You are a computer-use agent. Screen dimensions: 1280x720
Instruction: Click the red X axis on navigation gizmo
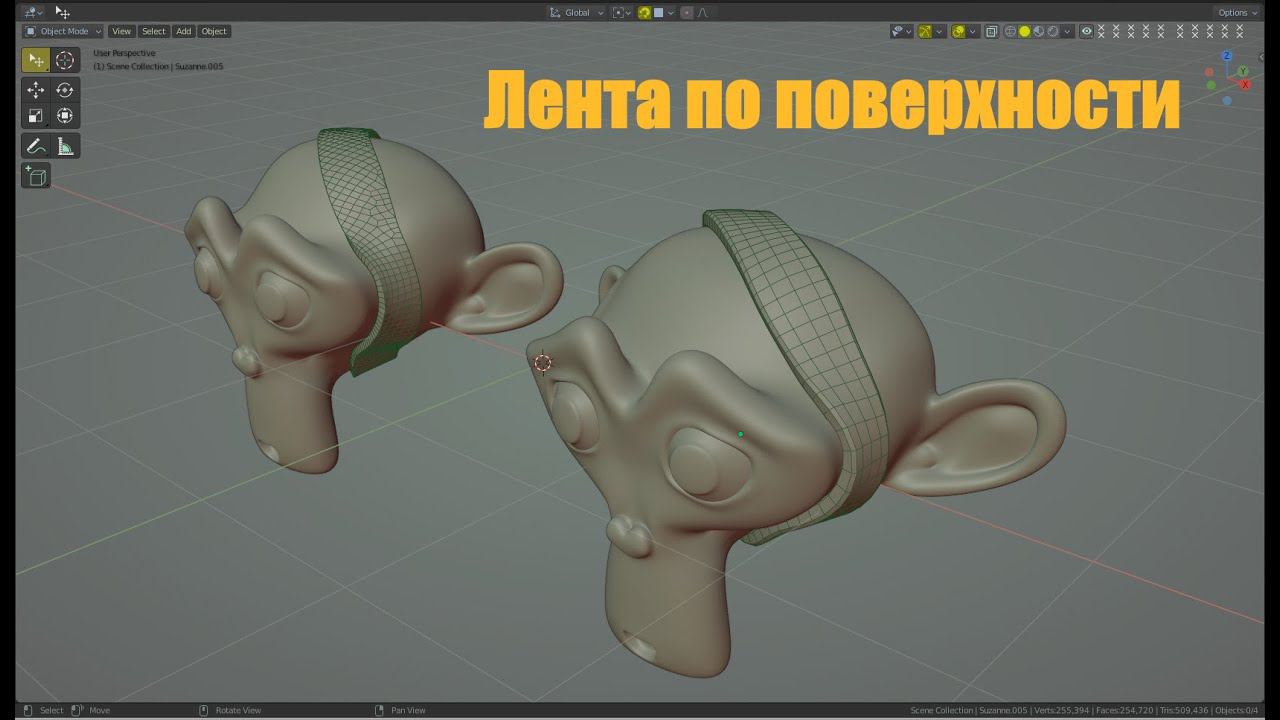(x=1246, y=85)
